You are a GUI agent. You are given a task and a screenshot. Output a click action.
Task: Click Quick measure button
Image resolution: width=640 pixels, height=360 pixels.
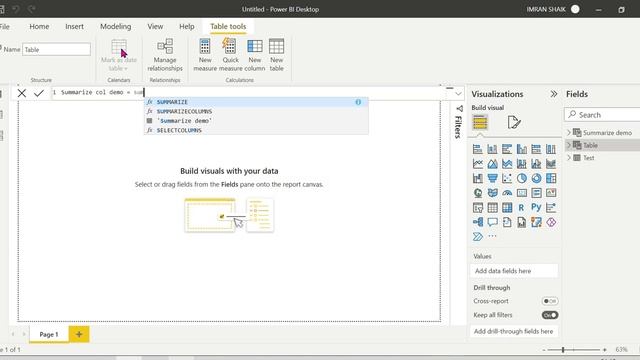(230, 56)
